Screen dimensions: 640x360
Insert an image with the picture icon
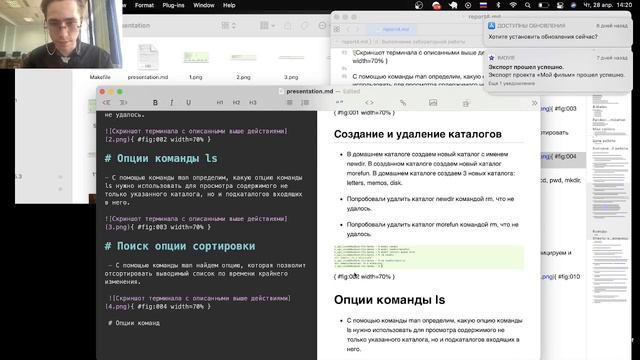click(x=433, y=103)
